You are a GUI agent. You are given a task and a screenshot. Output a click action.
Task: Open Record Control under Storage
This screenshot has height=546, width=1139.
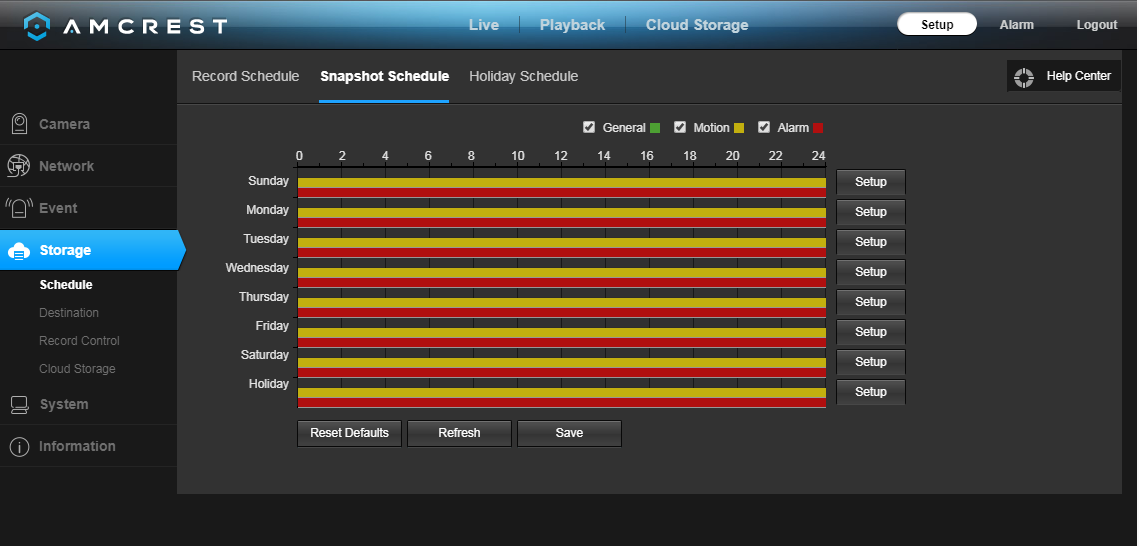click(x=79, y=341)
